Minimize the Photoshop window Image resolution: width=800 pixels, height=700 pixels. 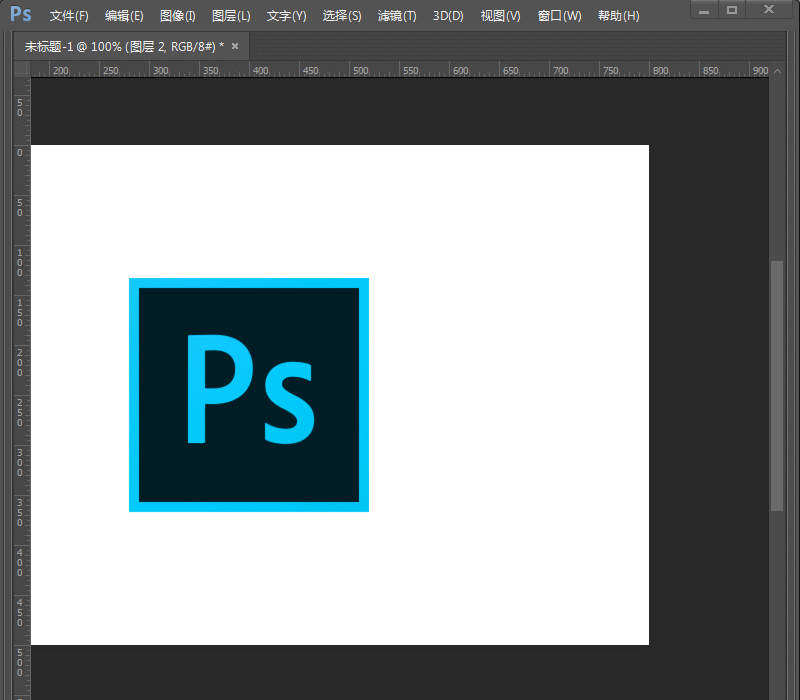[x=705, y=9]
